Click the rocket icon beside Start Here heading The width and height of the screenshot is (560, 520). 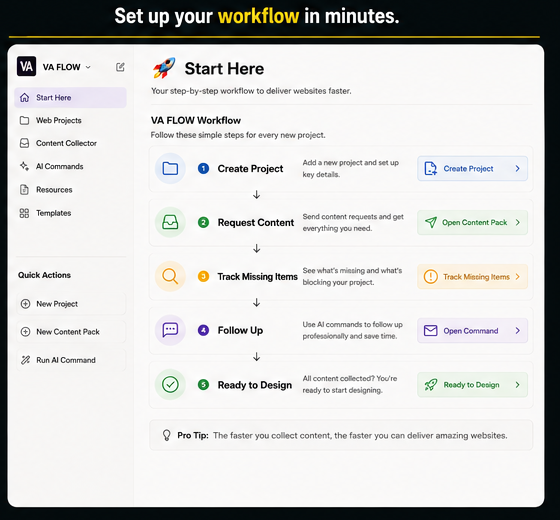(164, 68)
